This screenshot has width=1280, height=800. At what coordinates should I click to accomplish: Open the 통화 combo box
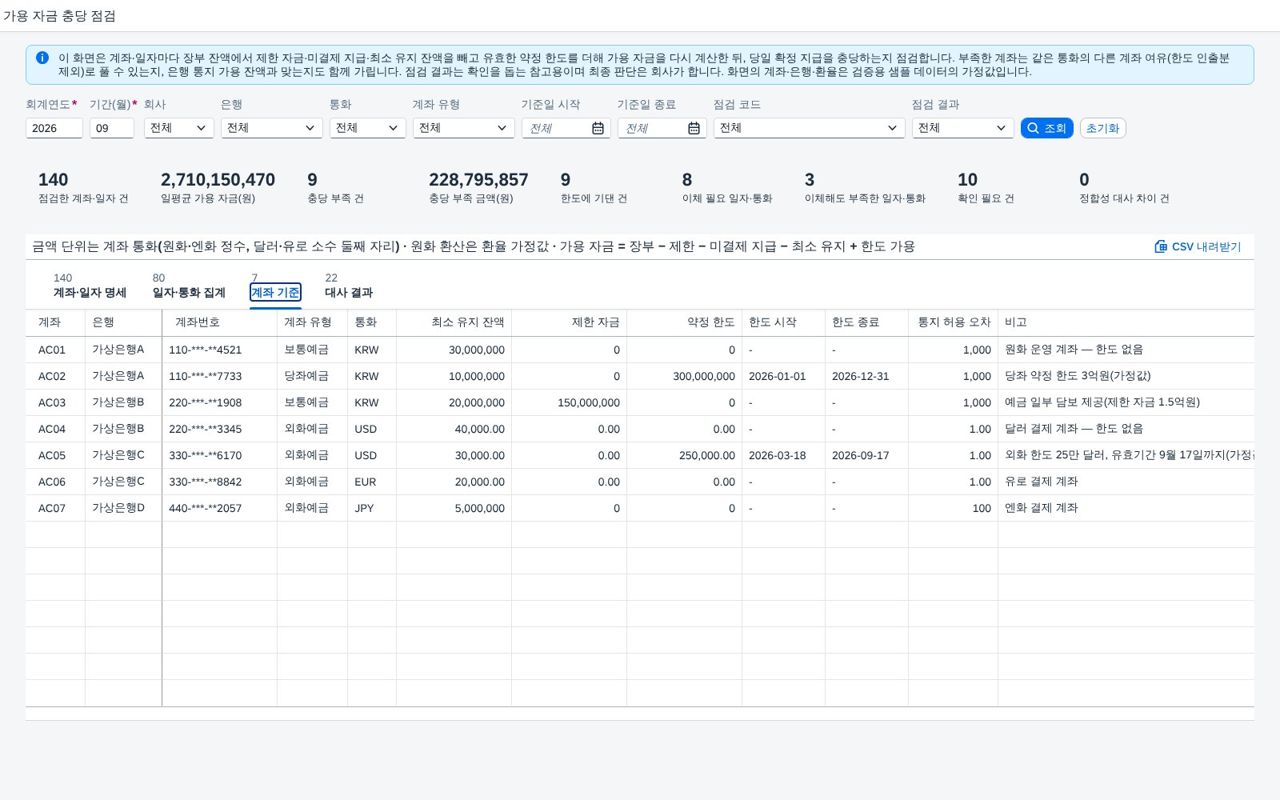pos(367,128)
